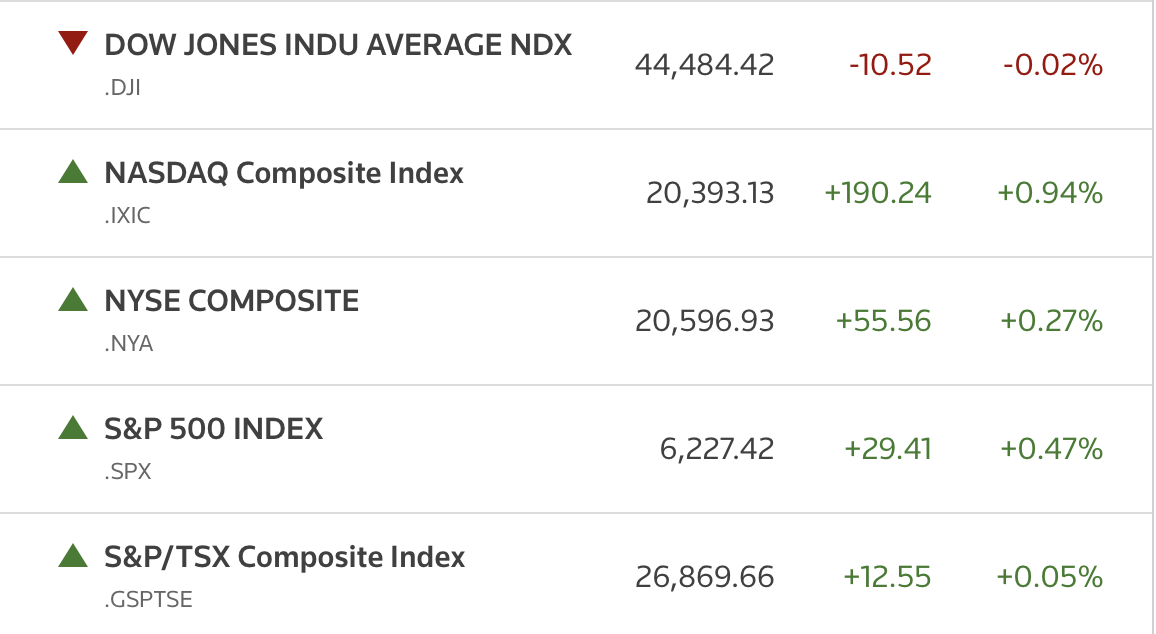Click the green up triangle beside S&P 500 INDEX
Viewport: 1156px width, 634px height.
click(73, 428)
